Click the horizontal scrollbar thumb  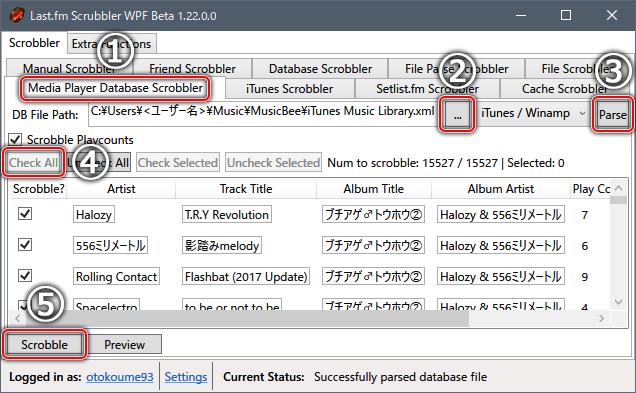[247, 319]
